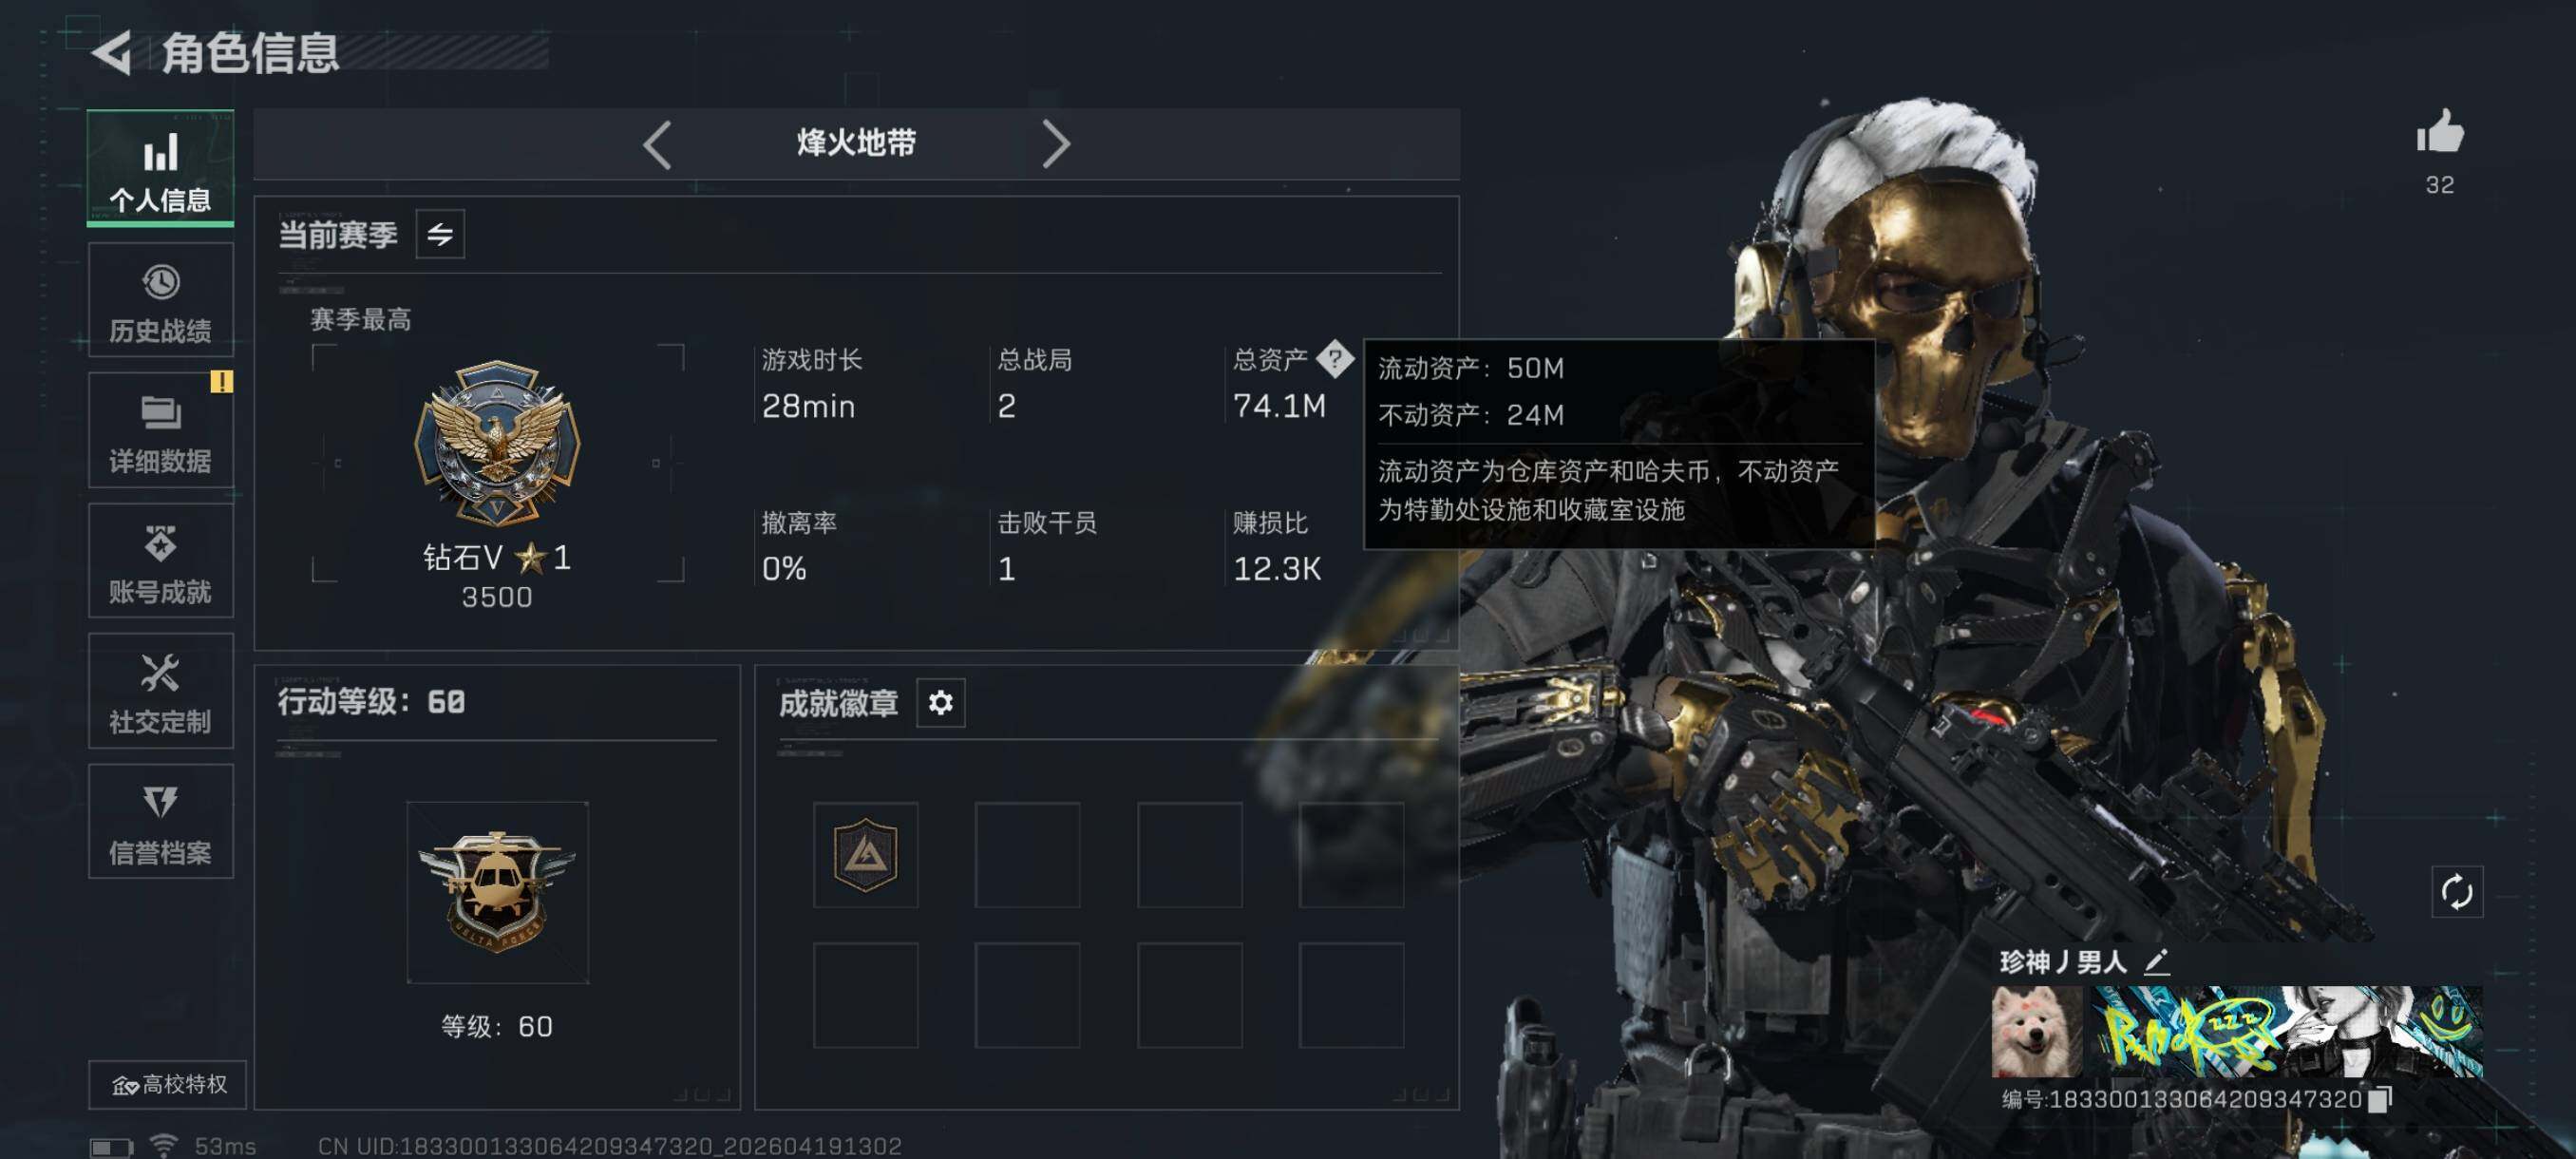This screenshot has height=1159, width=2576.
Task: Click the 行动等级 helicopter emblem
Action: [x=497, y=892]
